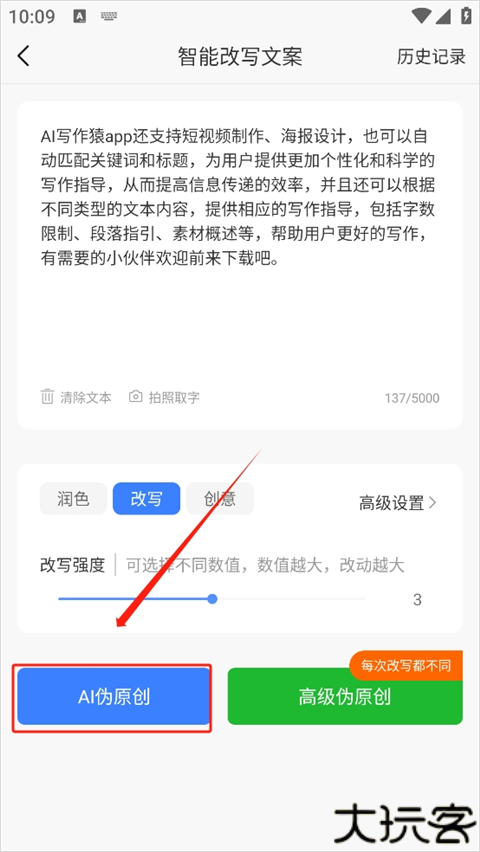
Task: Tap the trash can clear-text icon
Action: coord(48,397)
